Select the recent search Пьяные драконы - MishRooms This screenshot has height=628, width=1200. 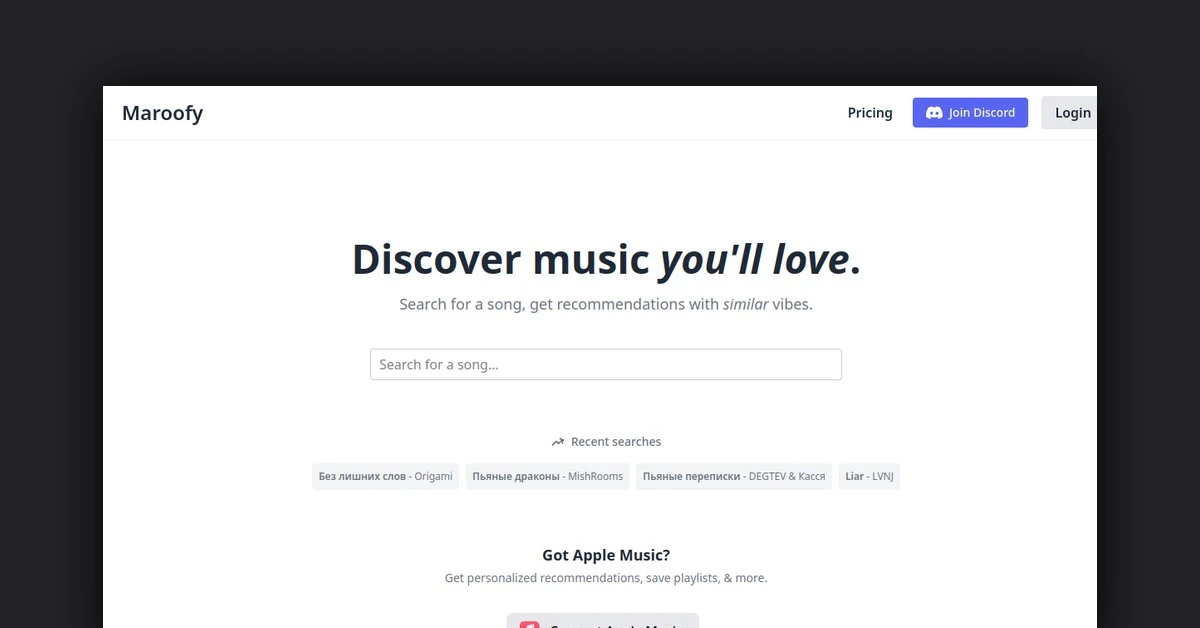pyautogui.click(x=547, y=476)
